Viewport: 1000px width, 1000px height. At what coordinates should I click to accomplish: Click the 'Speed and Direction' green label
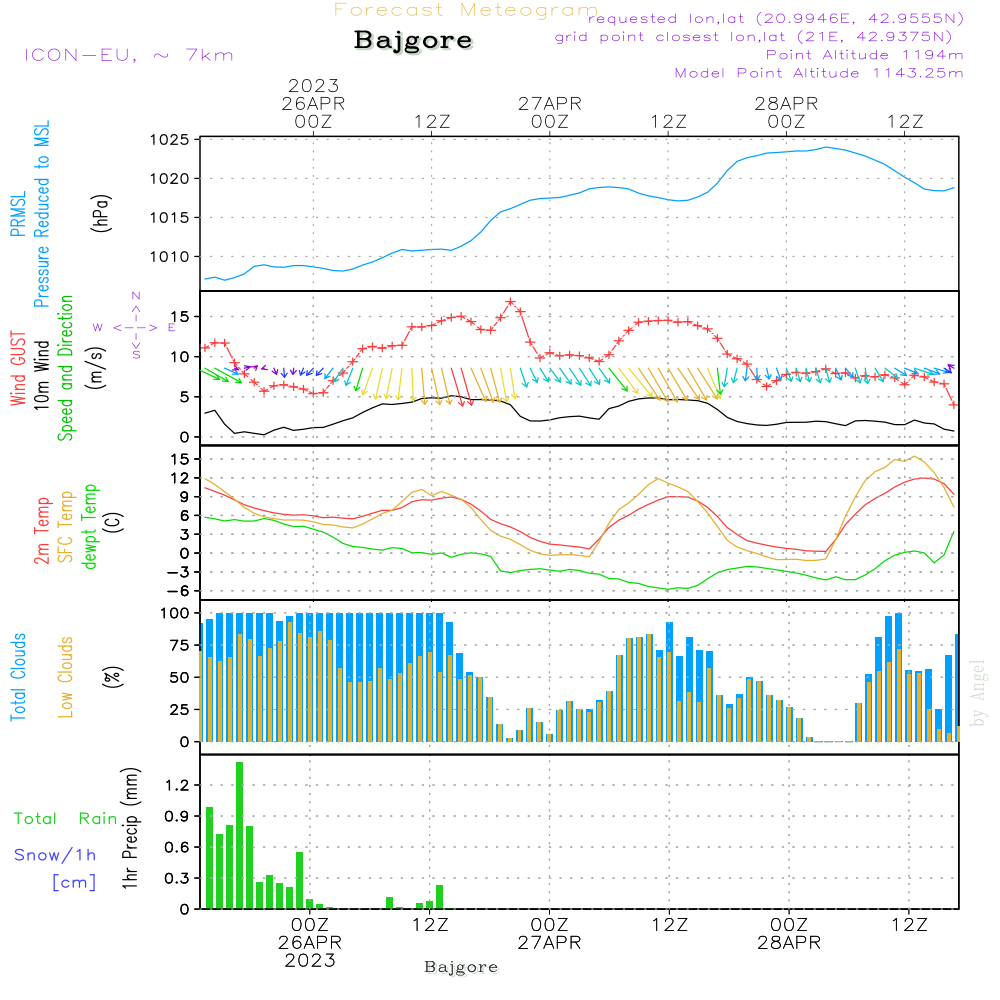pyautogui.click(x=66, y=368)
